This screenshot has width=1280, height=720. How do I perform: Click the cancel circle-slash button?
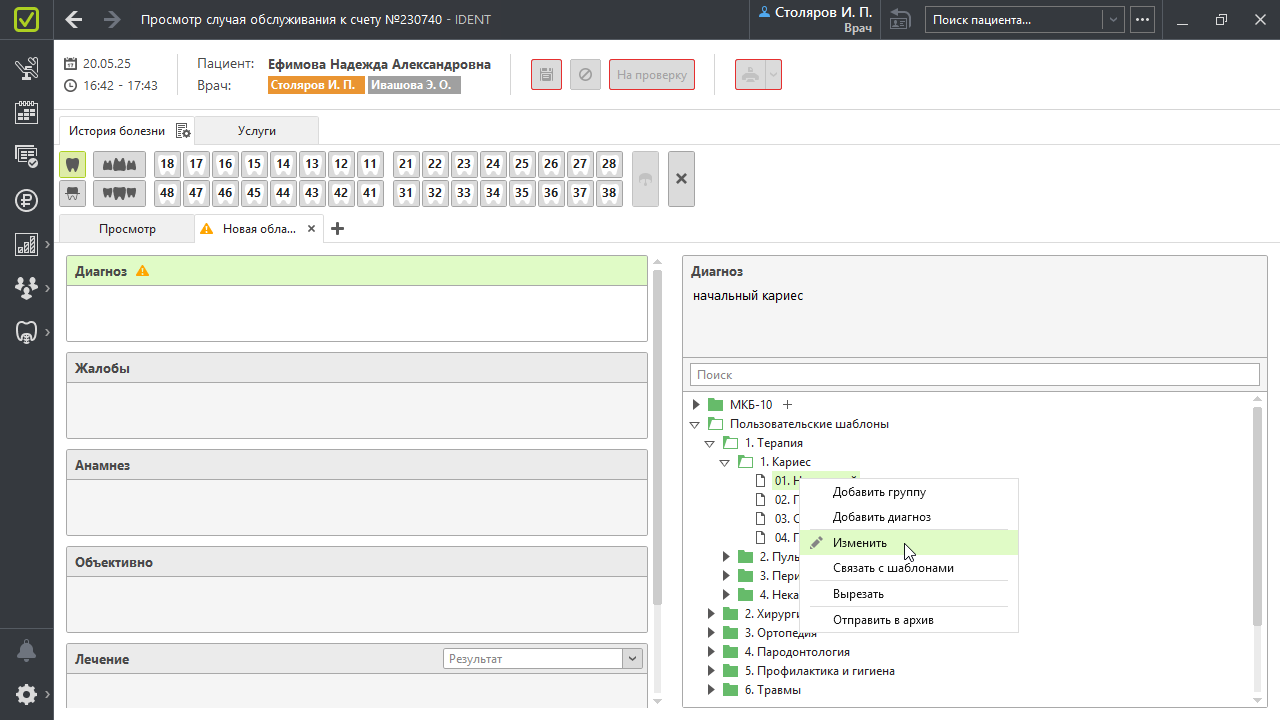[x=585, y=74]
